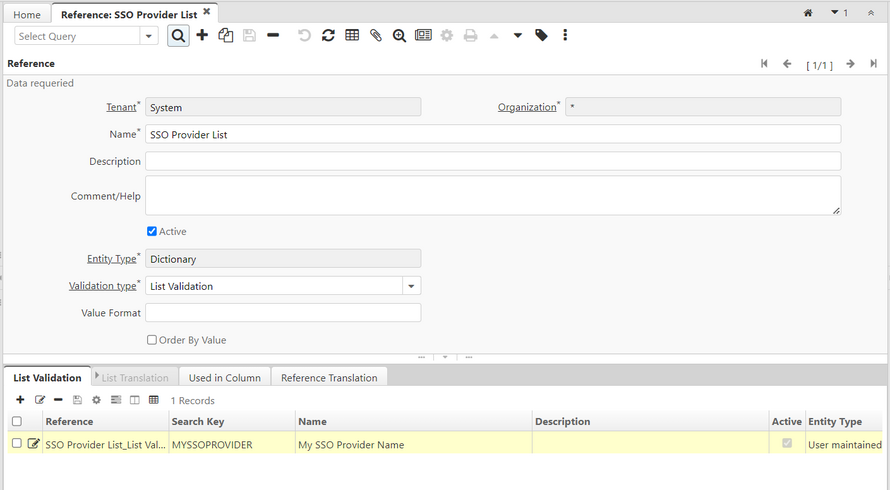Open the toolbar's black down-arrow menu
This screenshot has height=490, width=890.
pos(518,36)
